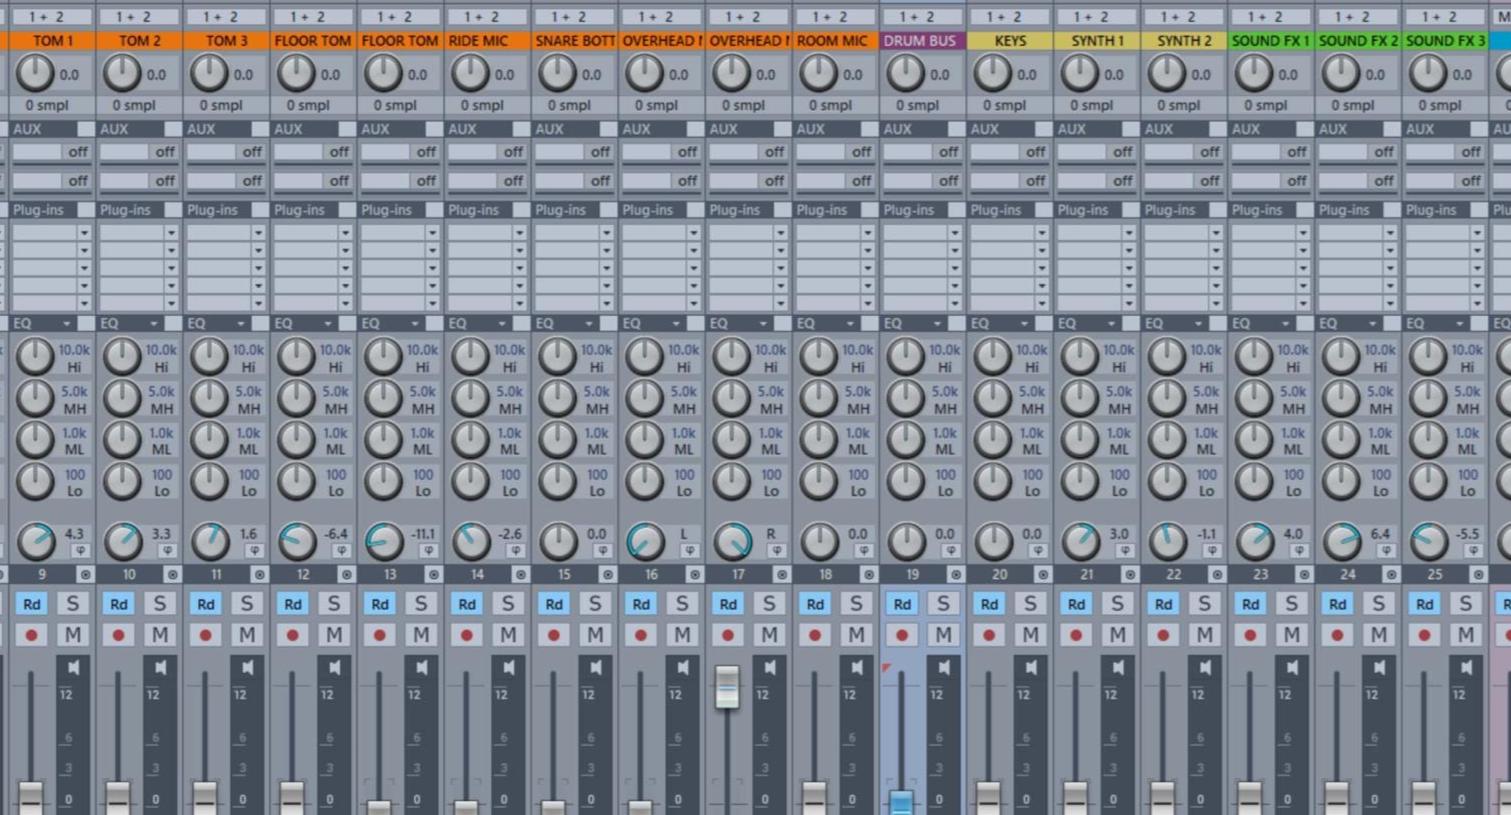The height and width of the screenshot is (815, 1511).
Task: Click the Lo EQ knob on TOM 2 channel
Action: pos(122,482)
